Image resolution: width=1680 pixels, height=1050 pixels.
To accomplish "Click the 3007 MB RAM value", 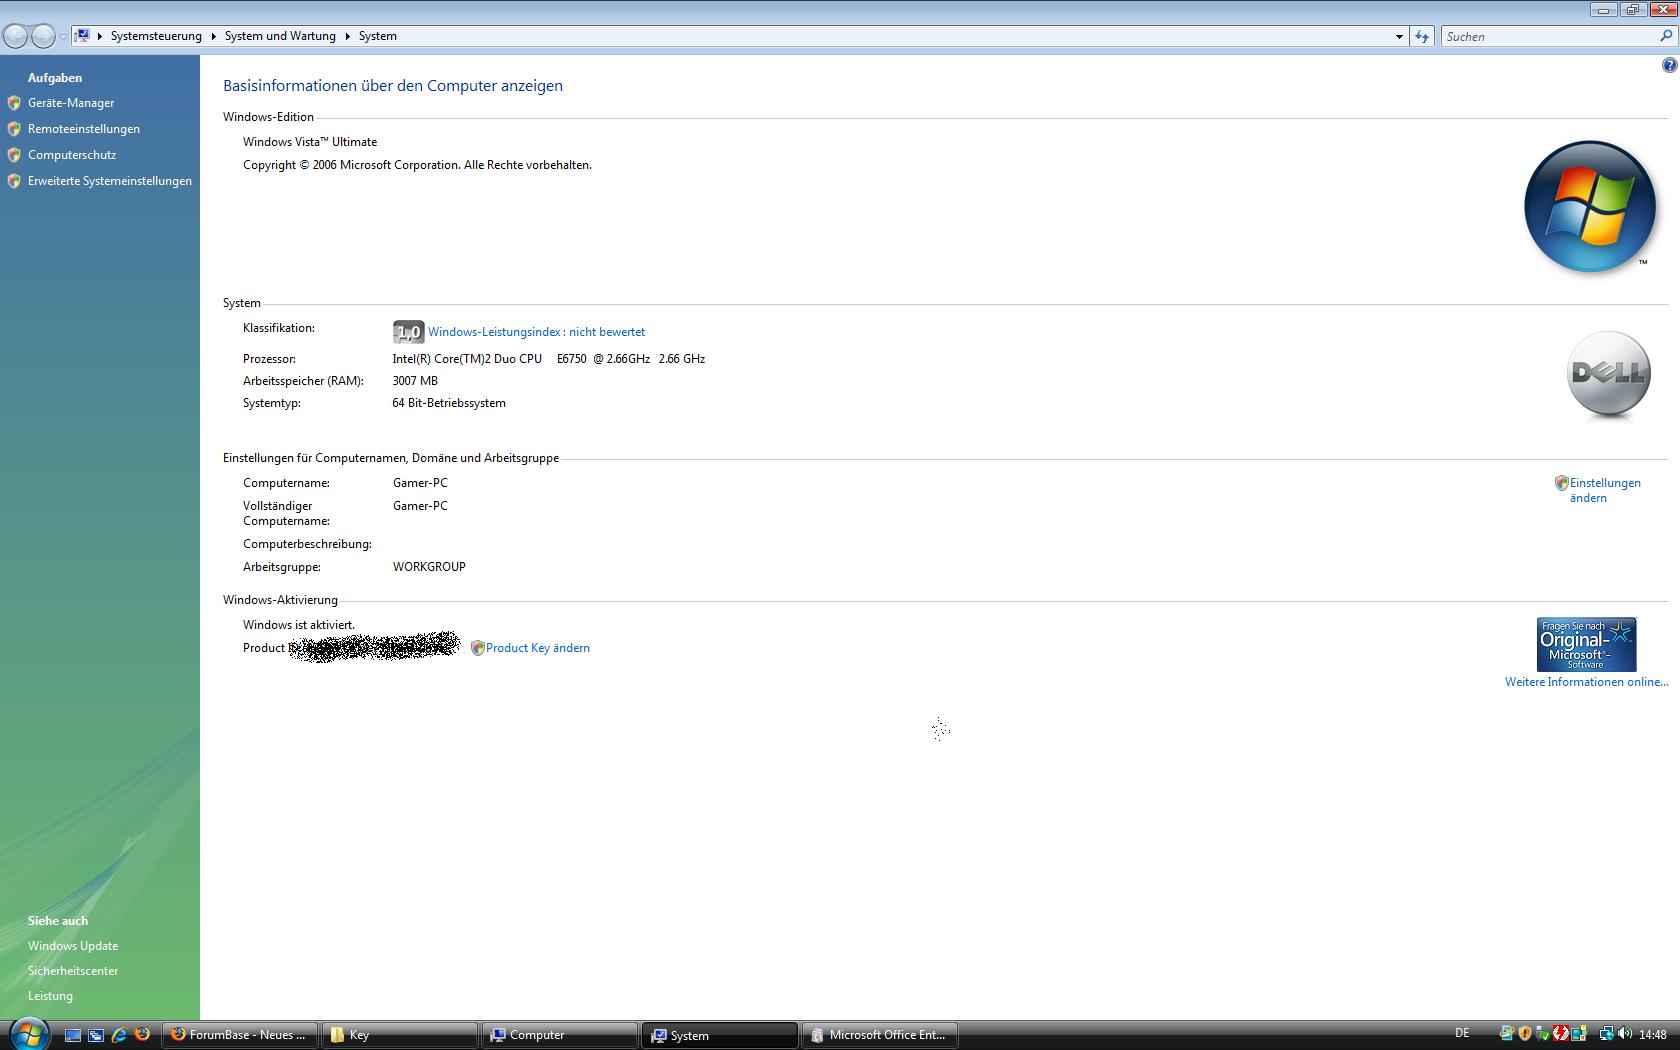I will click(x=415, y=381).
